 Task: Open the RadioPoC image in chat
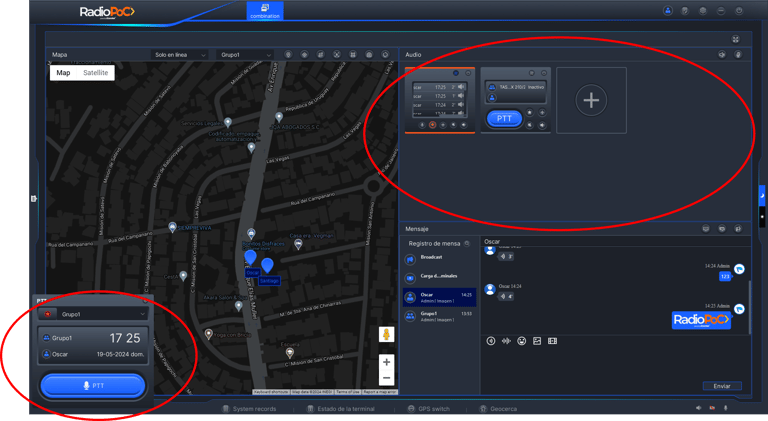pos(701,320)
